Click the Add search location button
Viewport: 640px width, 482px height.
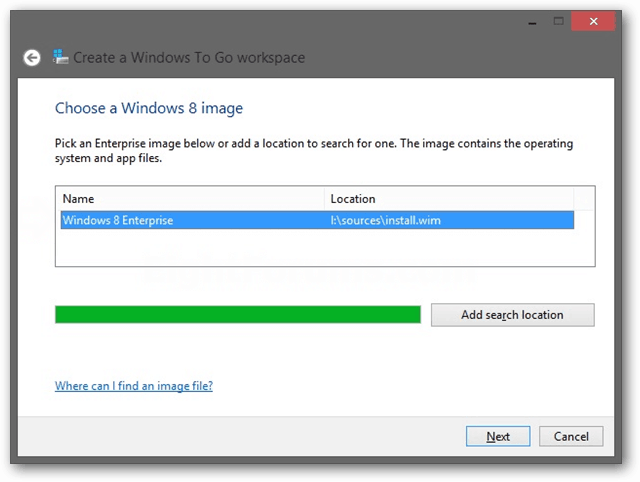[513, 315]
